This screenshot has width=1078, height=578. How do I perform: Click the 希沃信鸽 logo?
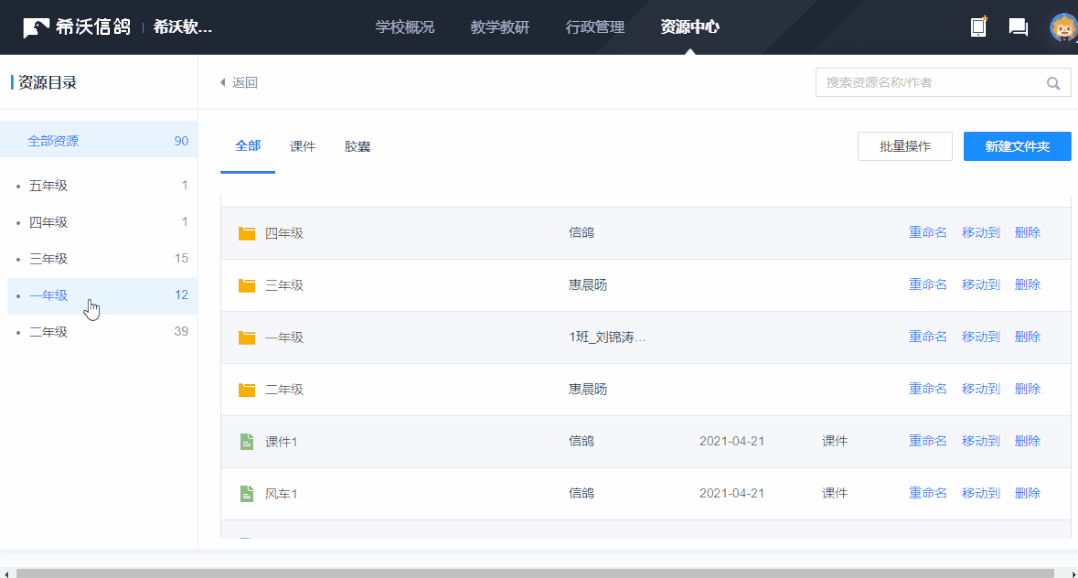[x=77, y=27]
